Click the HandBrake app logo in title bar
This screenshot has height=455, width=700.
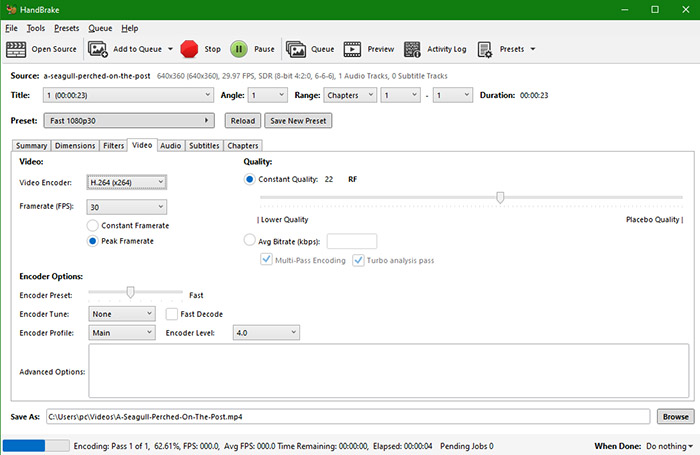click(11, 9)
